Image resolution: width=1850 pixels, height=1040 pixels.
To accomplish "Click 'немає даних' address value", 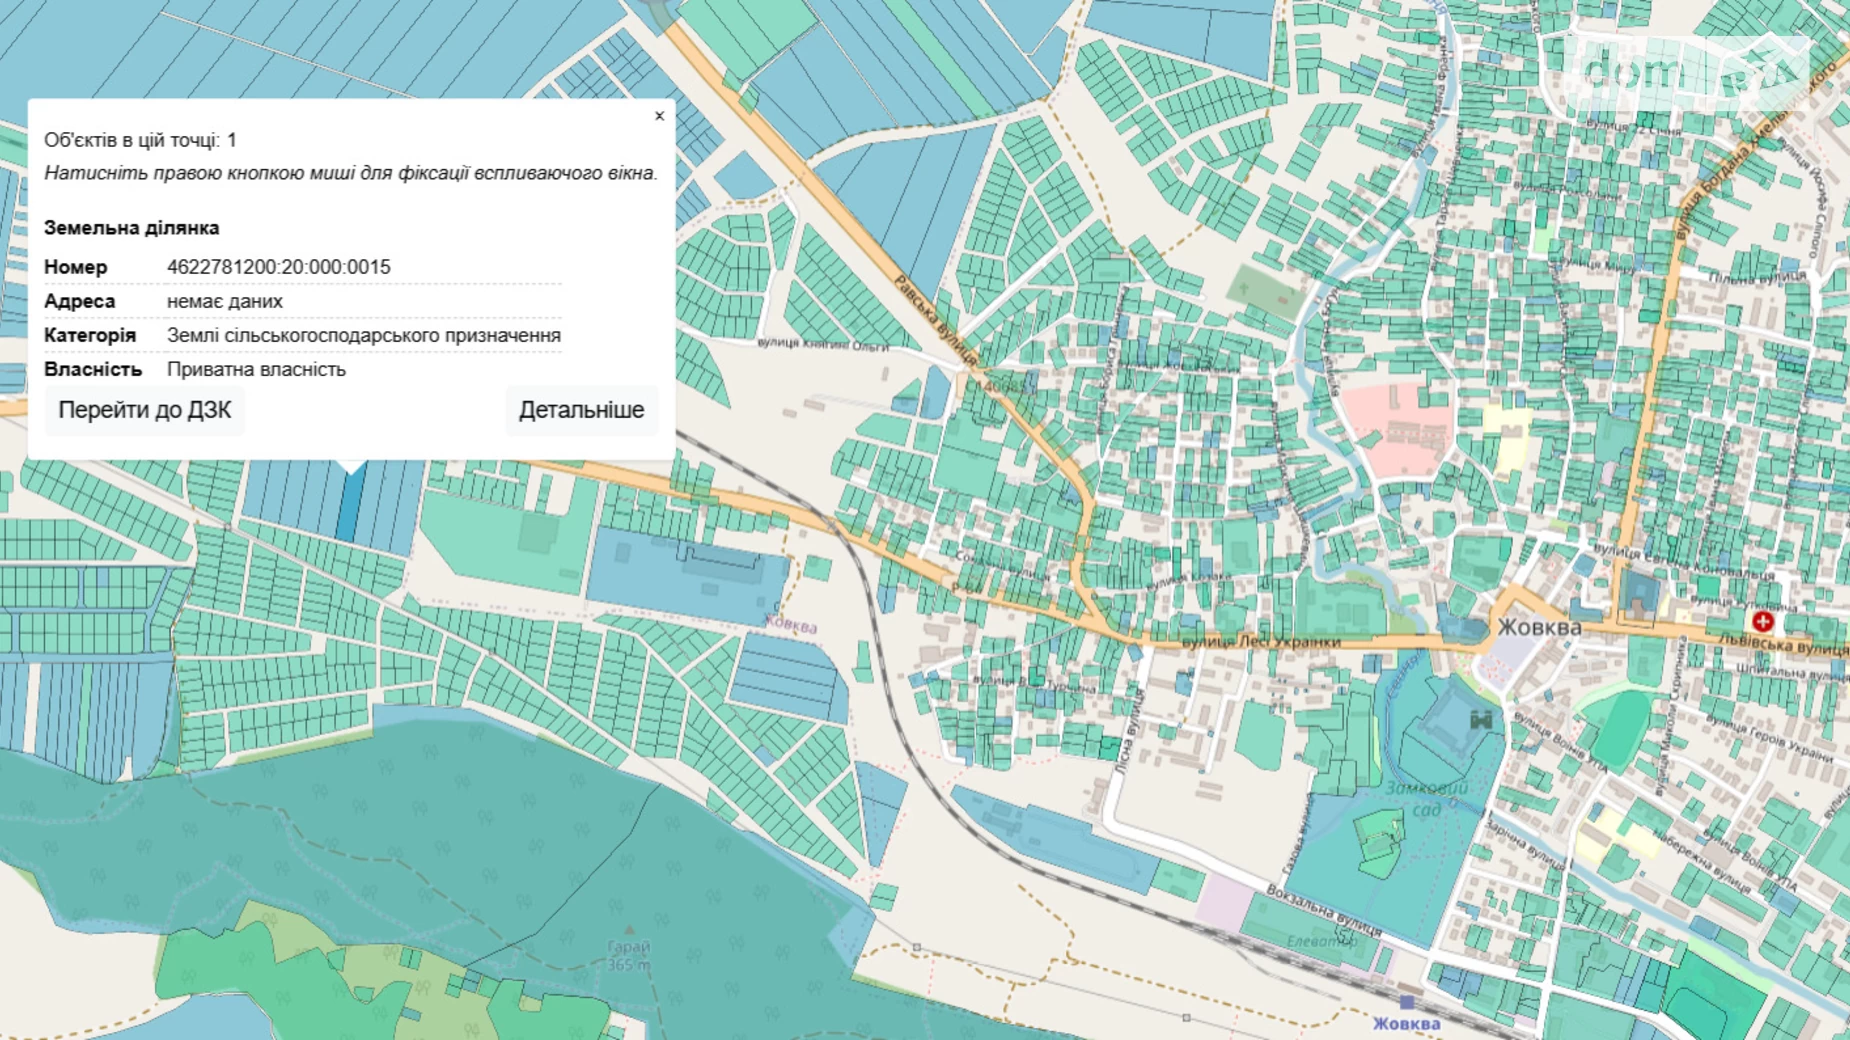I will [x=225, y=301].
